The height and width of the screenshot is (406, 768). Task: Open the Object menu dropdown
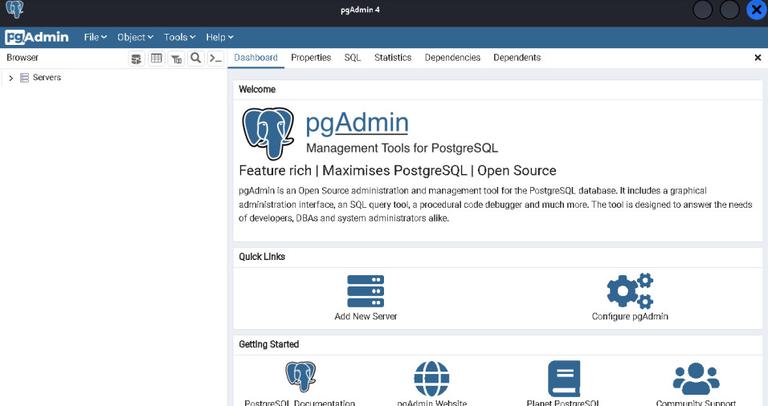point(135,37)
